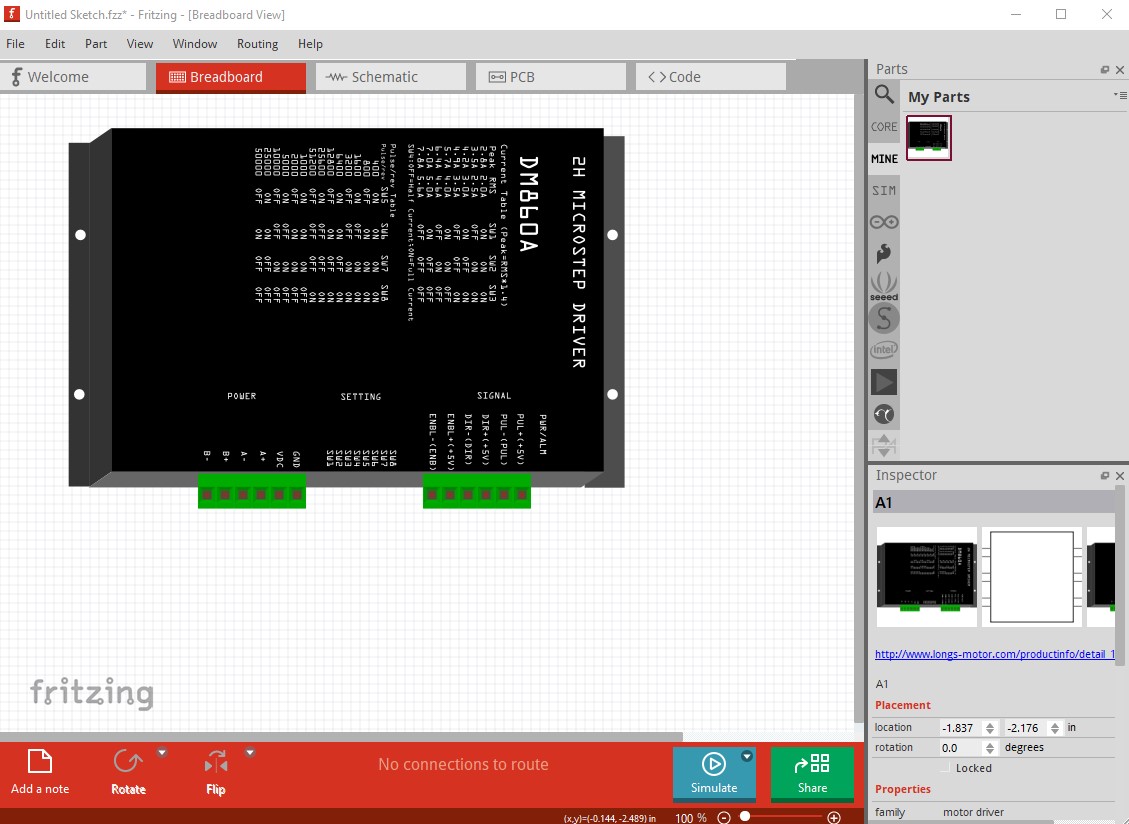1129x824 pixels.
Task: Switch to the Schematic tab
Action: 391,77
